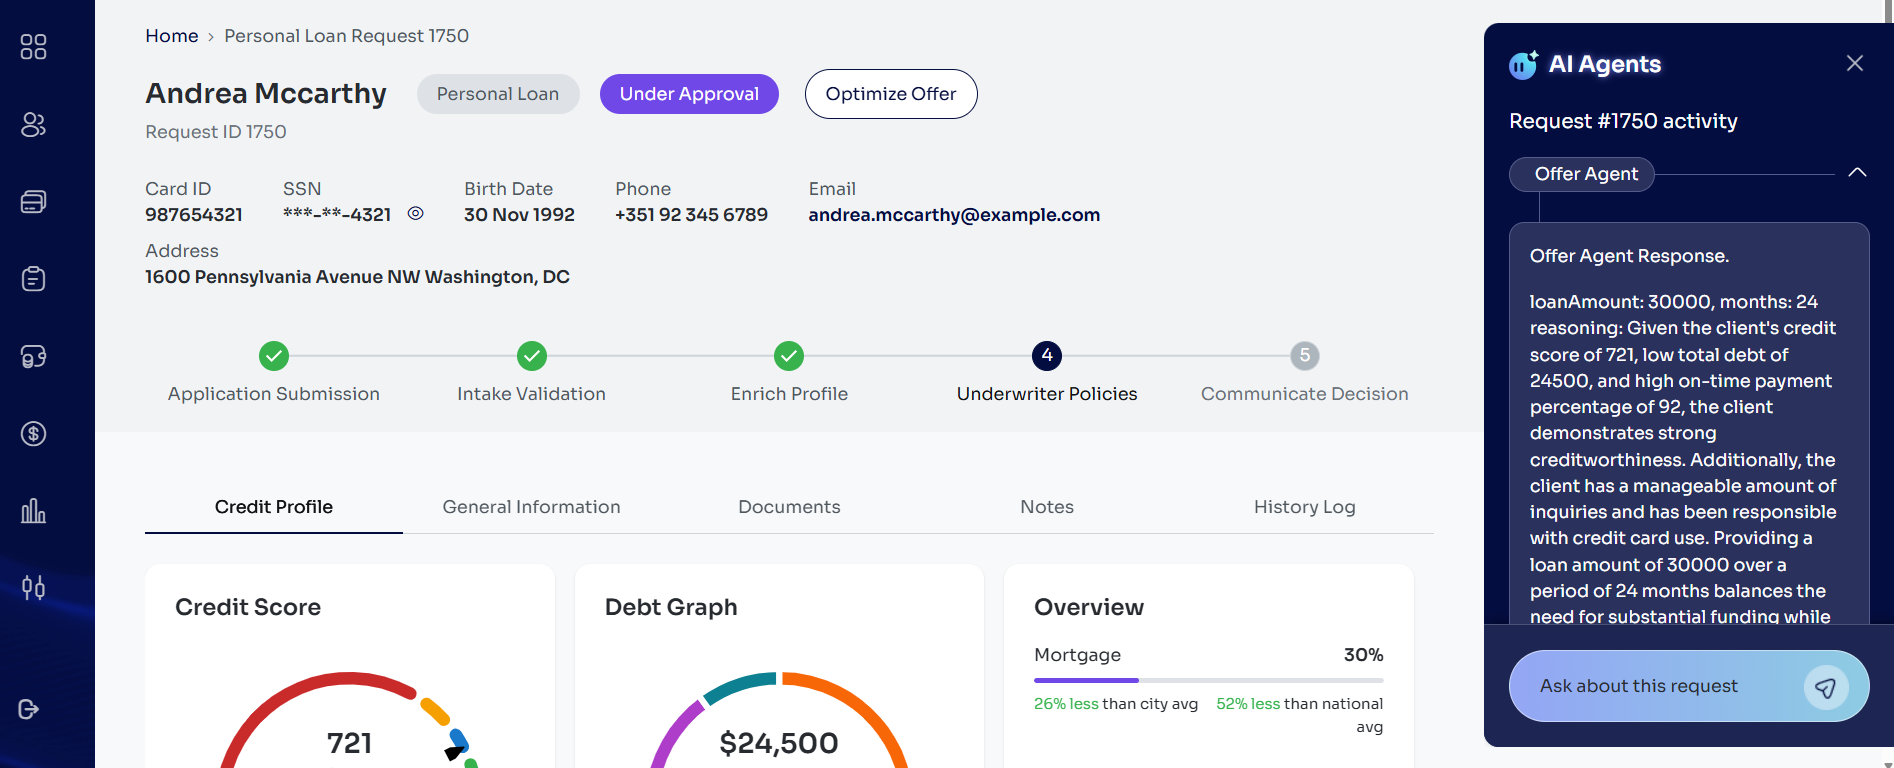Reveal the masked SSN with eye icon
Viewport: 1894px width, 768px height.
416,213
